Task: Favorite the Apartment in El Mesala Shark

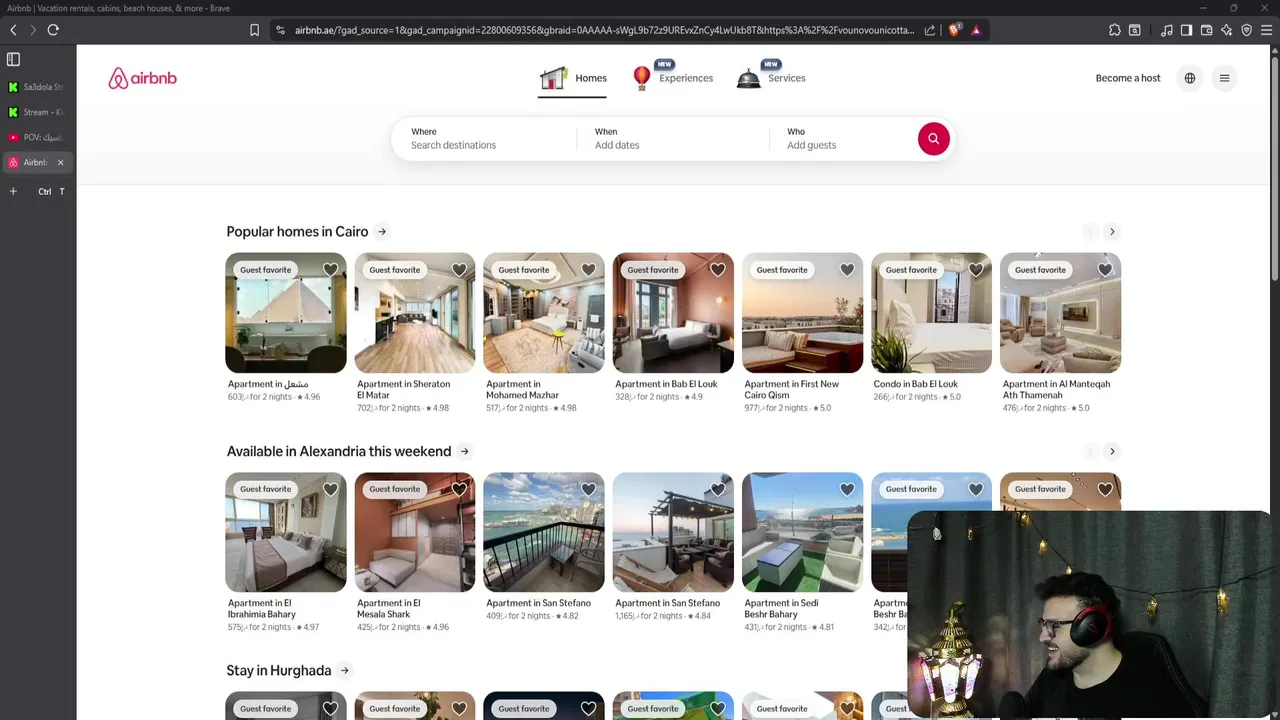Action: click(459, 489)
